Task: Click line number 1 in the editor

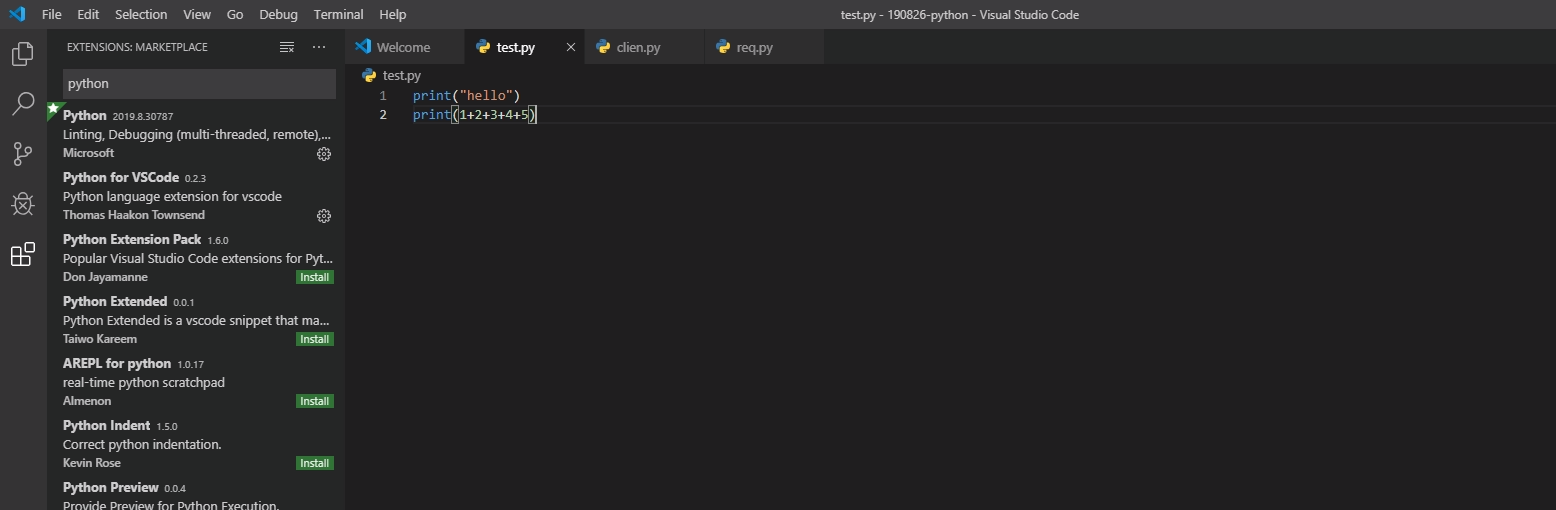Action: click(x=383, y=96)
